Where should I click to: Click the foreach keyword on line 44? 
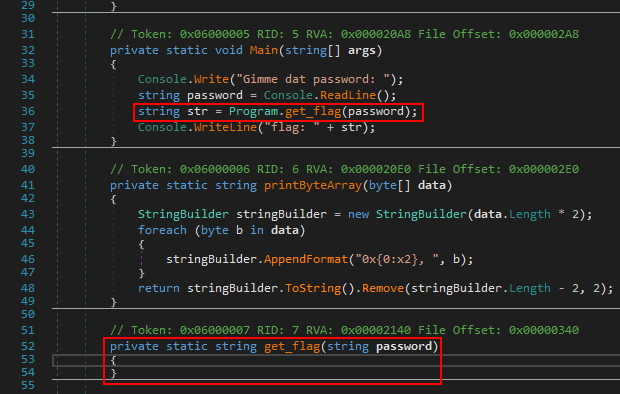tap(162, 231)
